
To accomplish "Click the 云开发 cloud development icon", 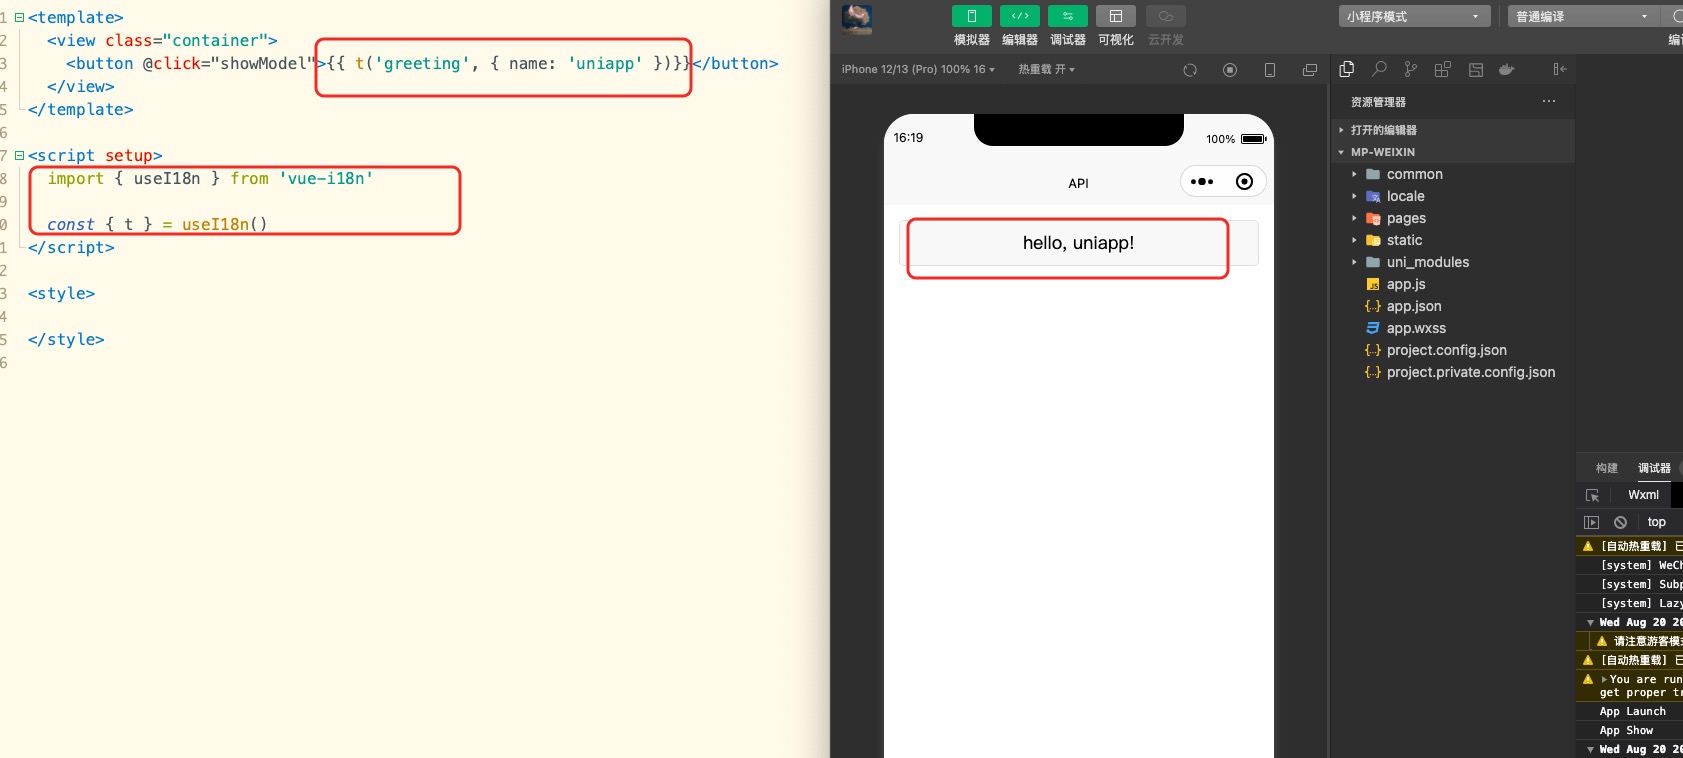I will pyautogui.click(x=1165, y=16).
